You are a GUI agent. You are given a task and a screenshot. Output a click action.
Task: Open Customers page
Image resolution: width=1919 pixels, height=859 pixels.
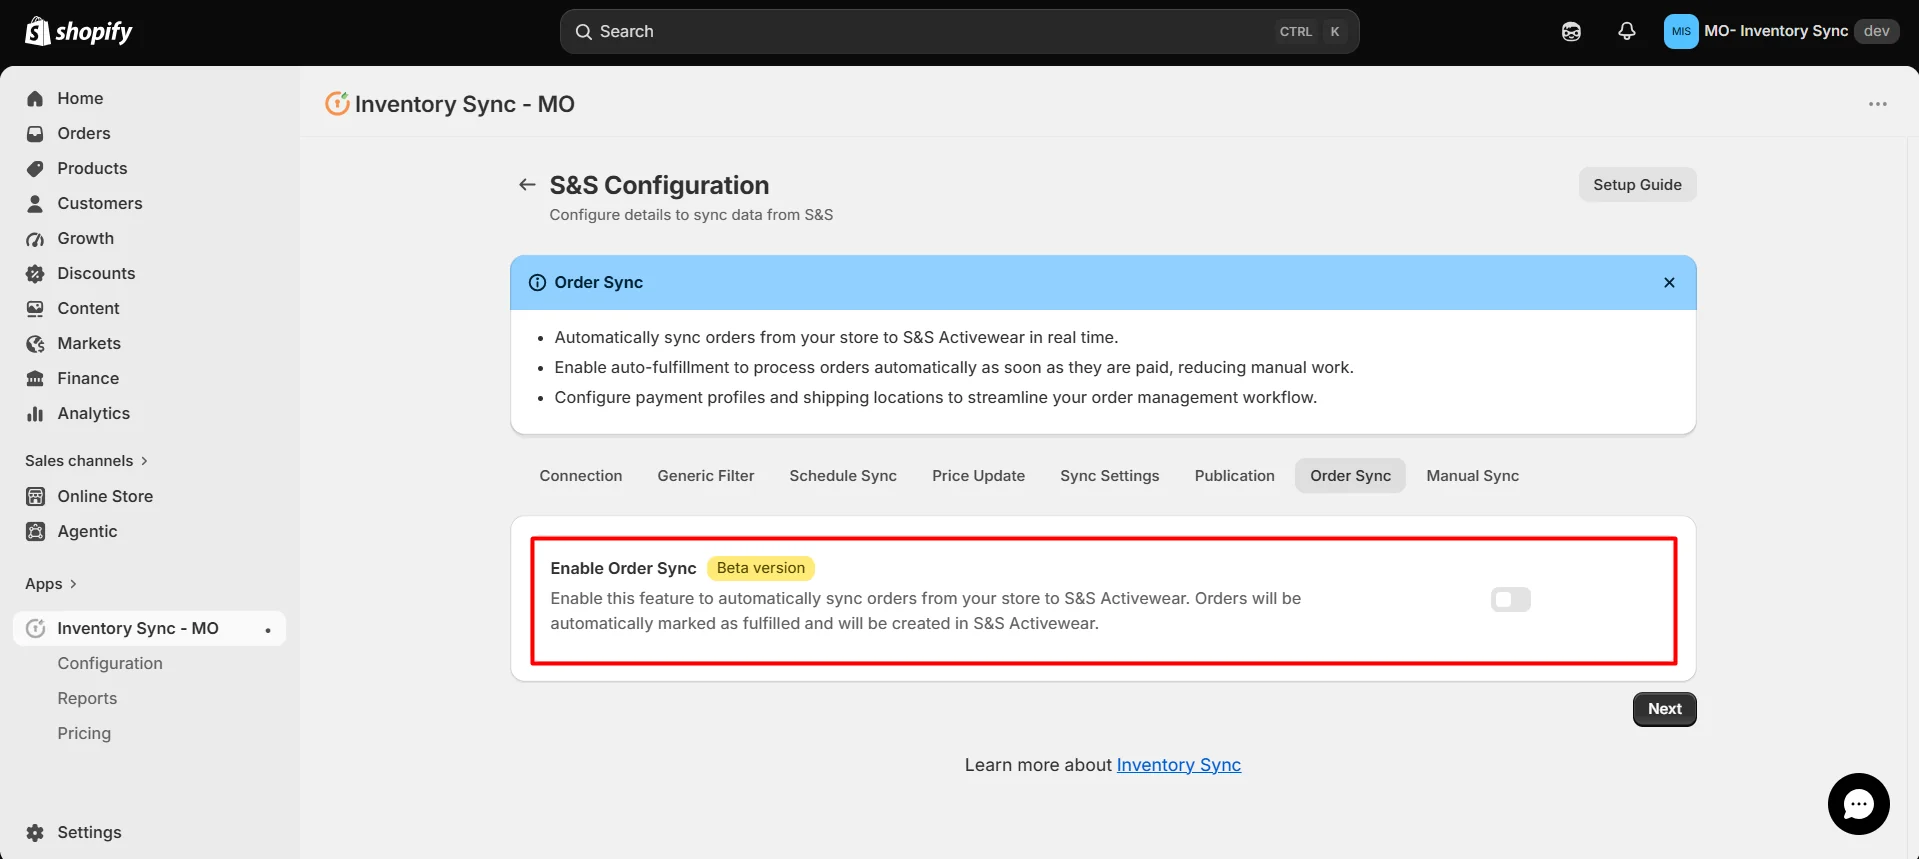(99, 203)
